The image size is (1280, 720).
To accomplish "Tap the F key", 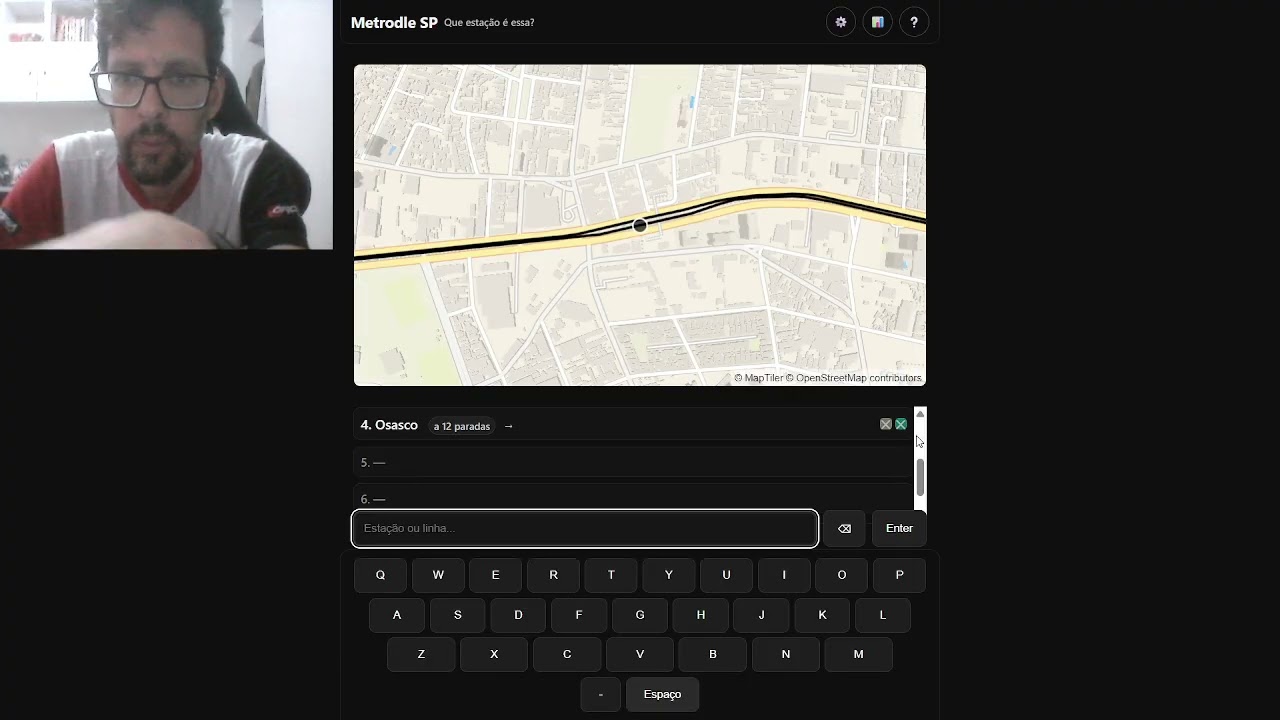I will pyautogui.click(x=579, y=615).
